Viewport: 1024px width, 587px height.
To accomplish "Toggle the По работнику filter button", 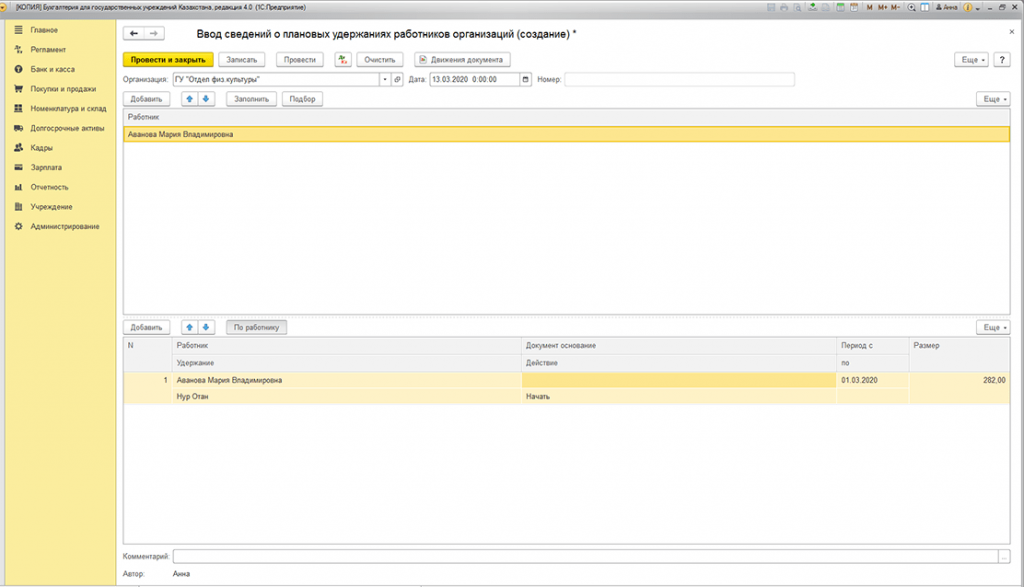I will pyautogui.click(x=256, y=327).
